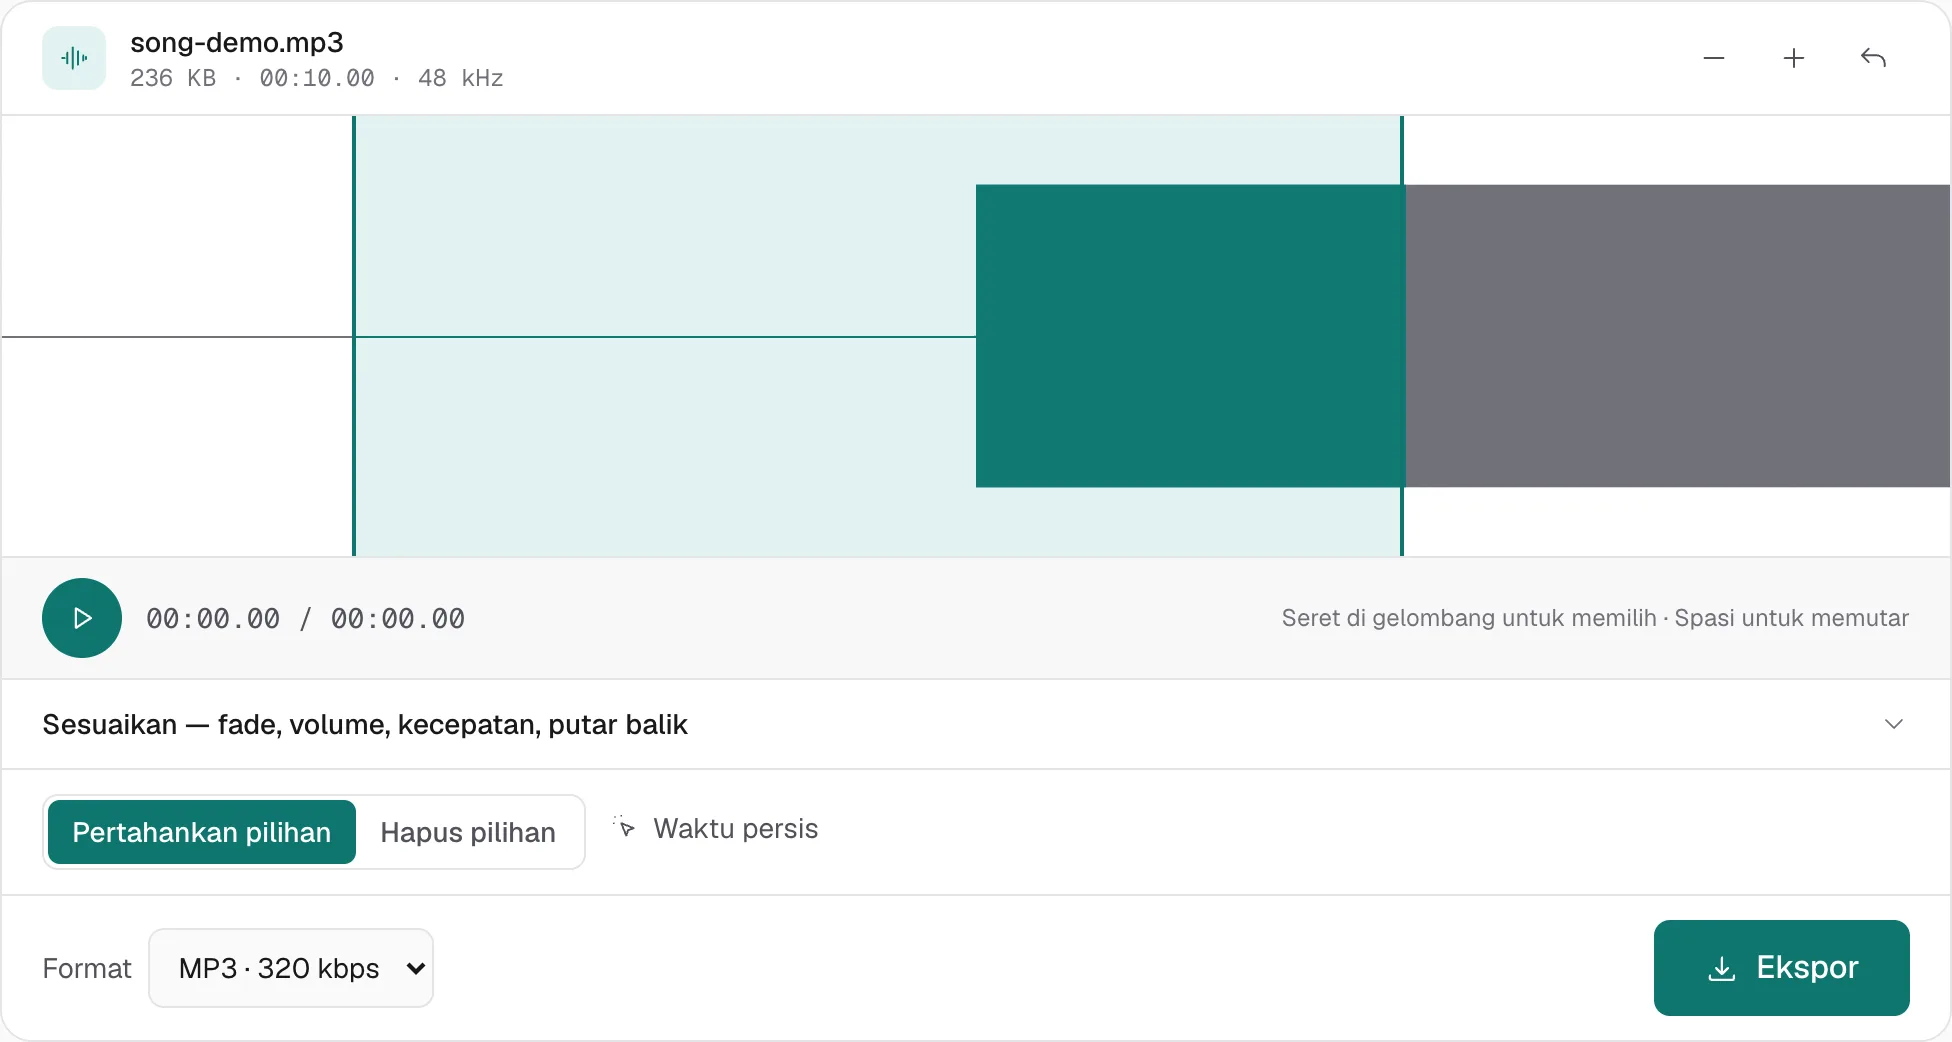Click the audio waveform file icon
Screen dimensions: 1952x1042
coord(74,58)
